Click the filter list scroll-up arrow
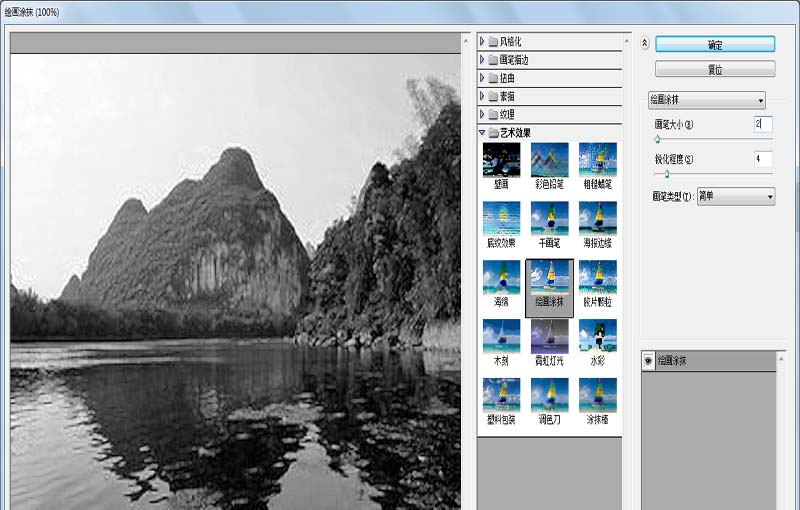The height and width of the screenshot is (510, 800). (627, 40)
